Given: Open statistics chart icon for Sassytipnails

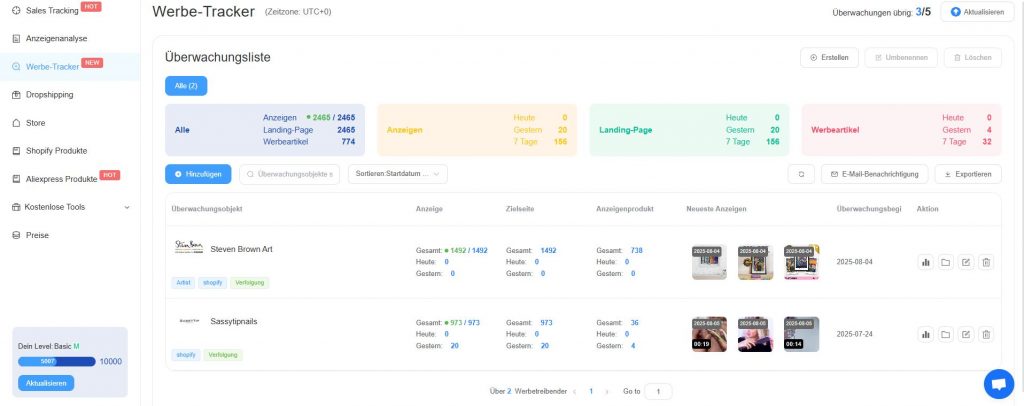Looking at the screenshot, I should (925, 334).
